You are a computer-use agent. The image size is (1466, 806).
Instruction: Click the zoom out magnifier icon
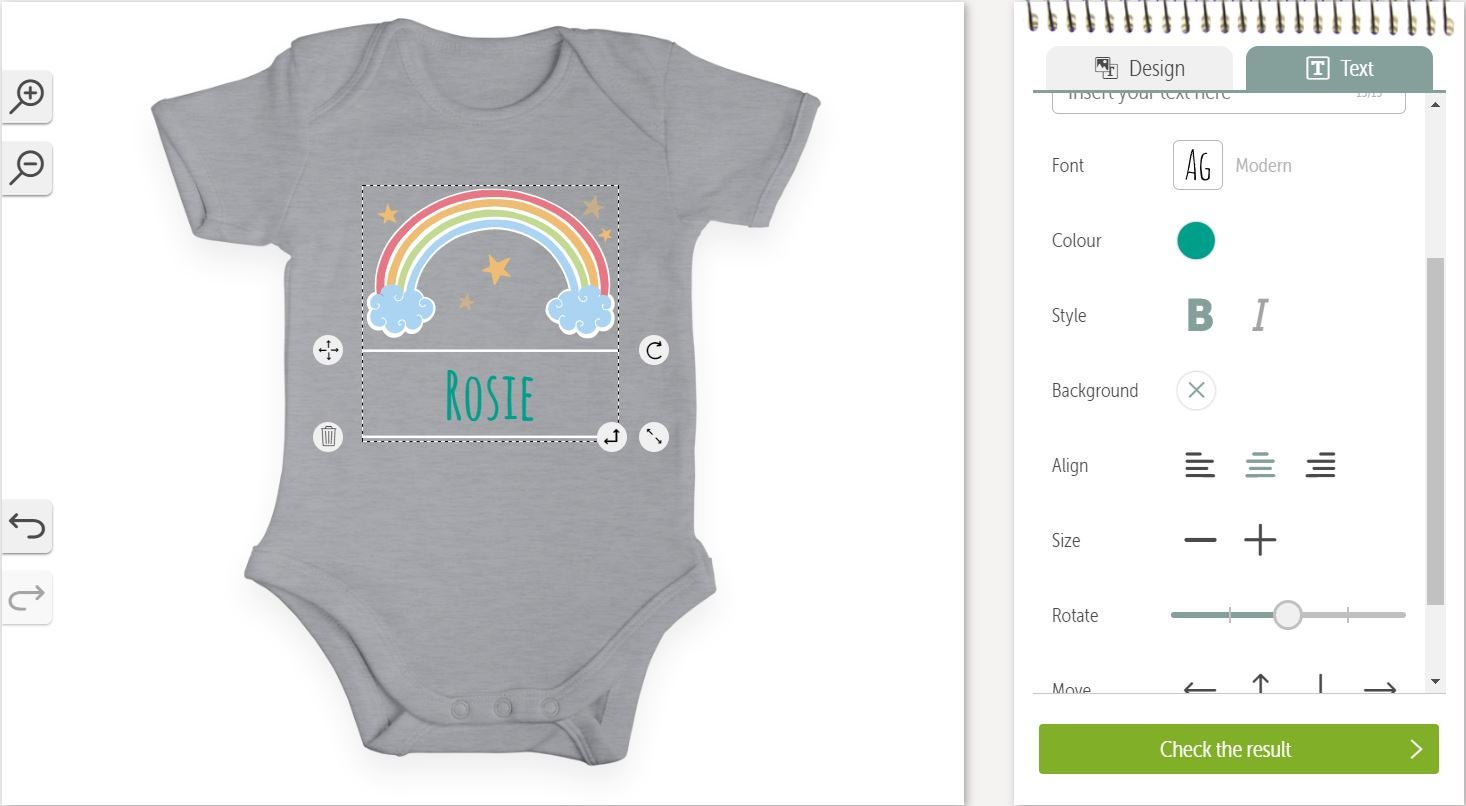click(x=27, y=168)
